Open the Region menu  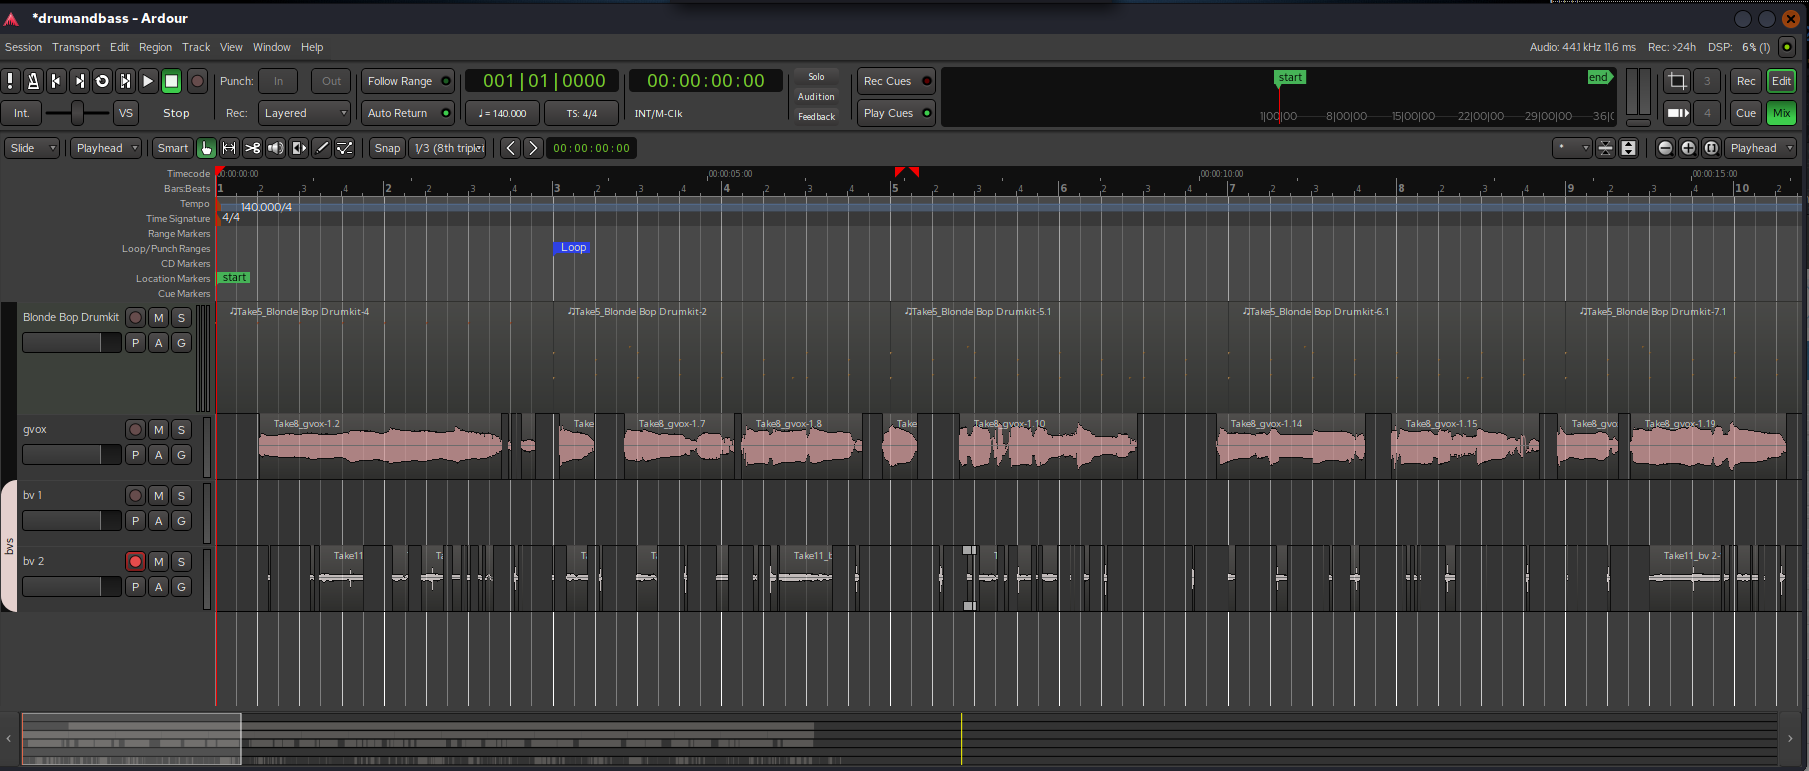coord(155,47)
